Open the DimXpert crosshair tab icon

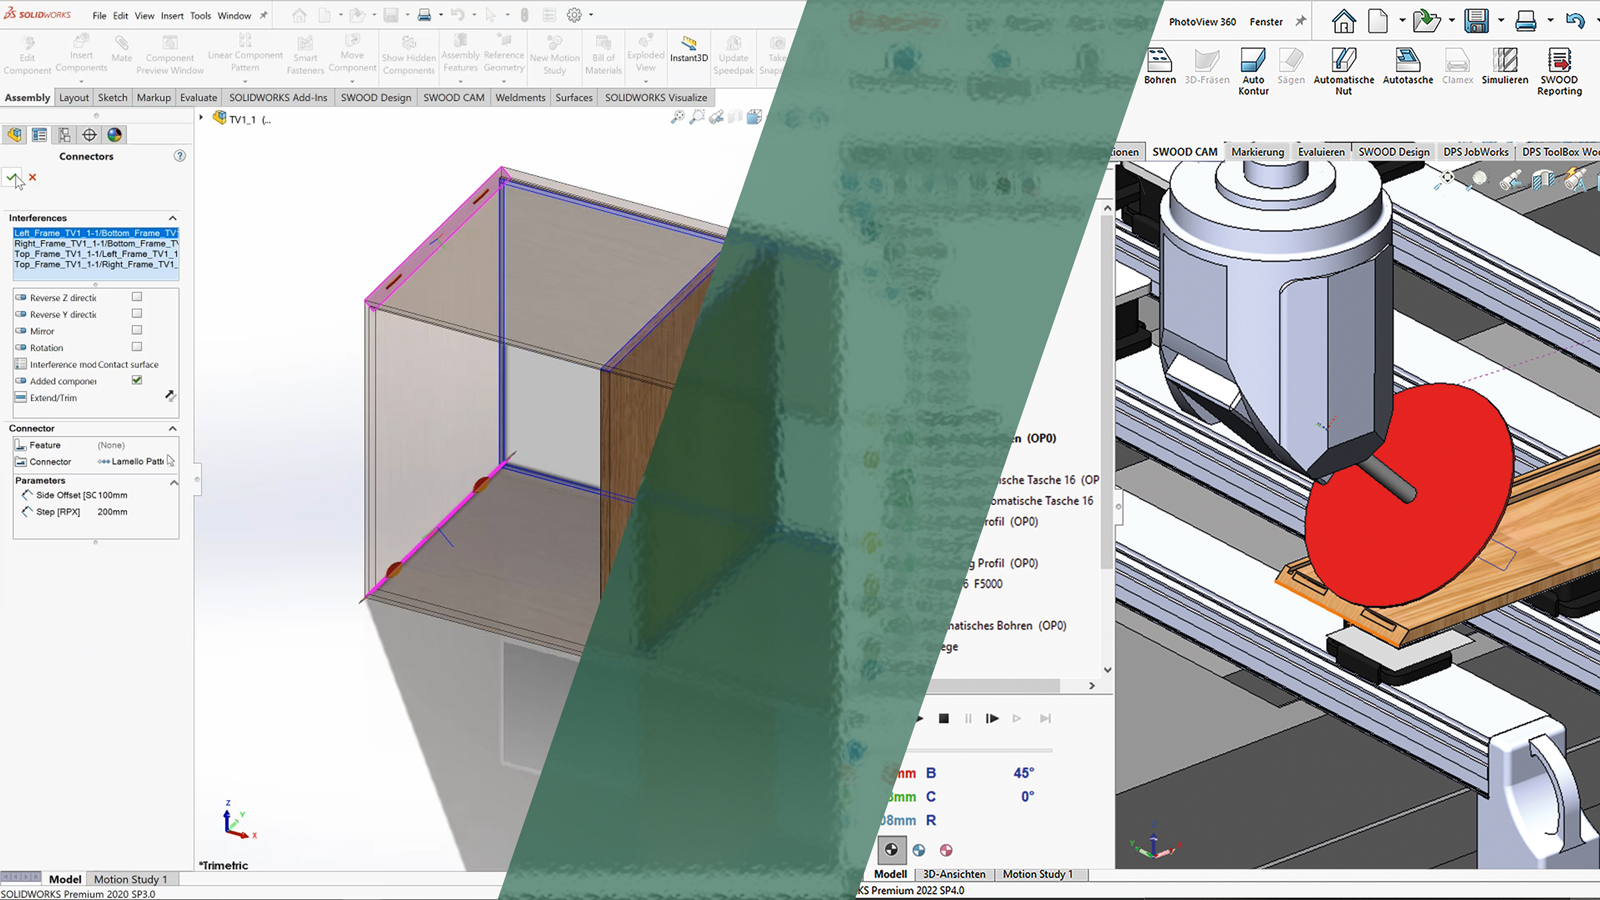pyautogui.click(x=89, y=135)
